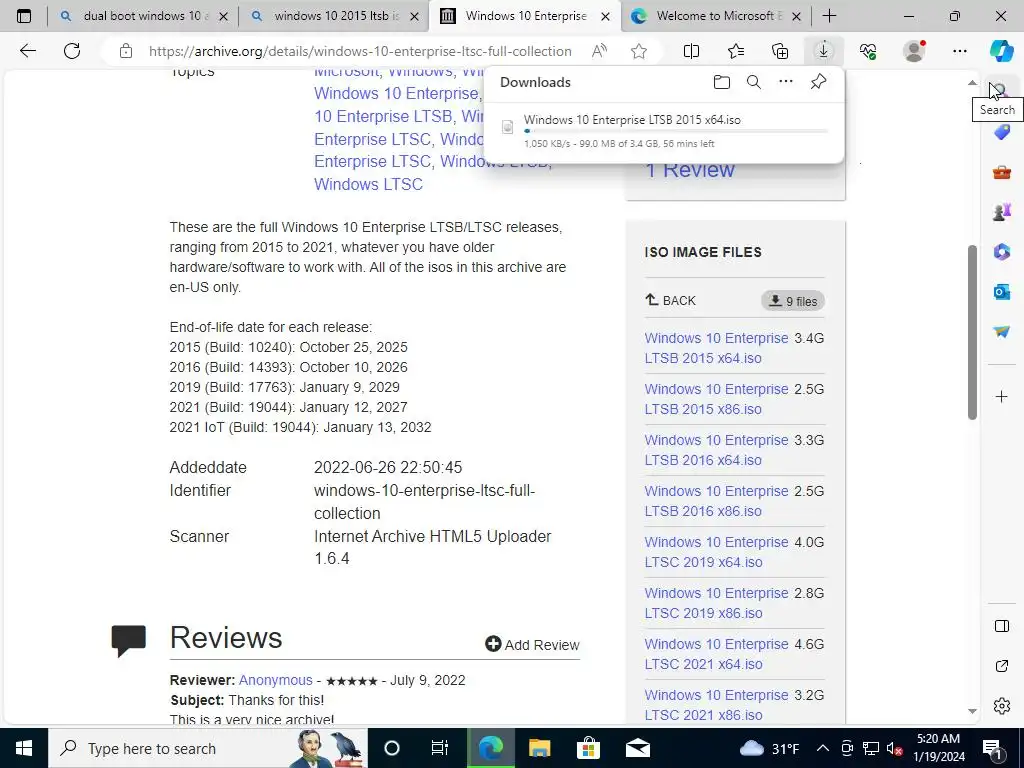Open Microsoft 365 in sidebar
The image size is (1024, 768).
click(1002, 251)
